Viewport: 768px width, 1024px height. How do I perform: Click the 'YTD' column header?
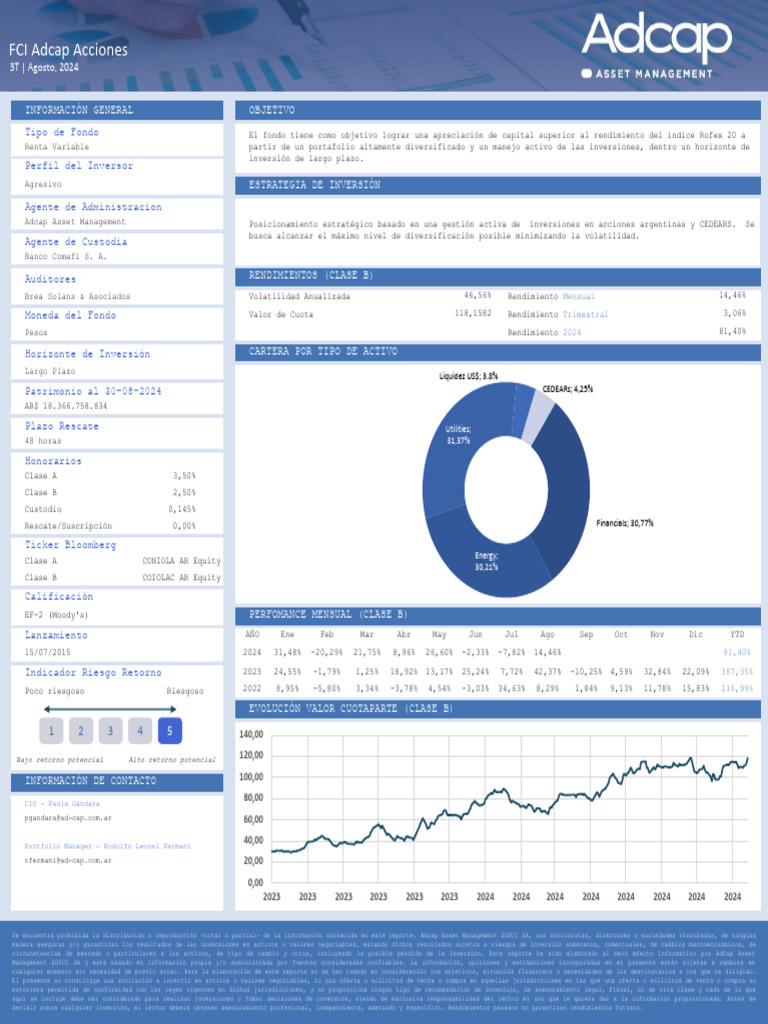[737, 634]
